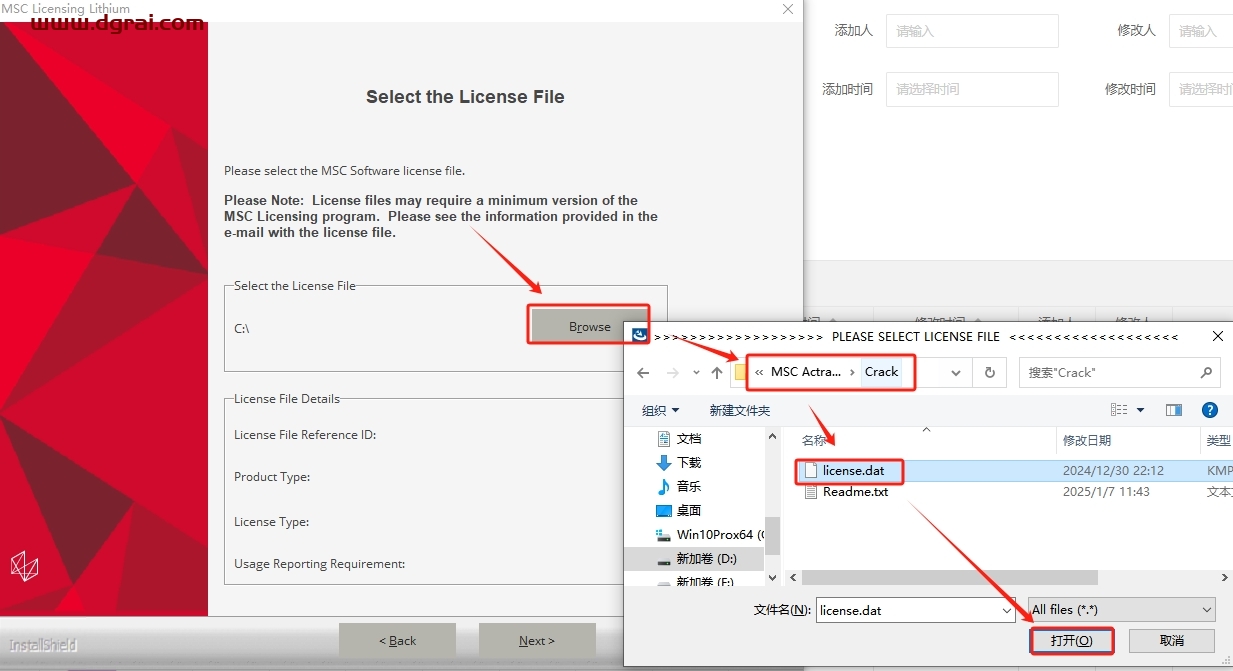Close the PLEASE SELECT LICENSE FILE dialog
This screenshot has width=1233, height=671.
(x=1216, y=336)
